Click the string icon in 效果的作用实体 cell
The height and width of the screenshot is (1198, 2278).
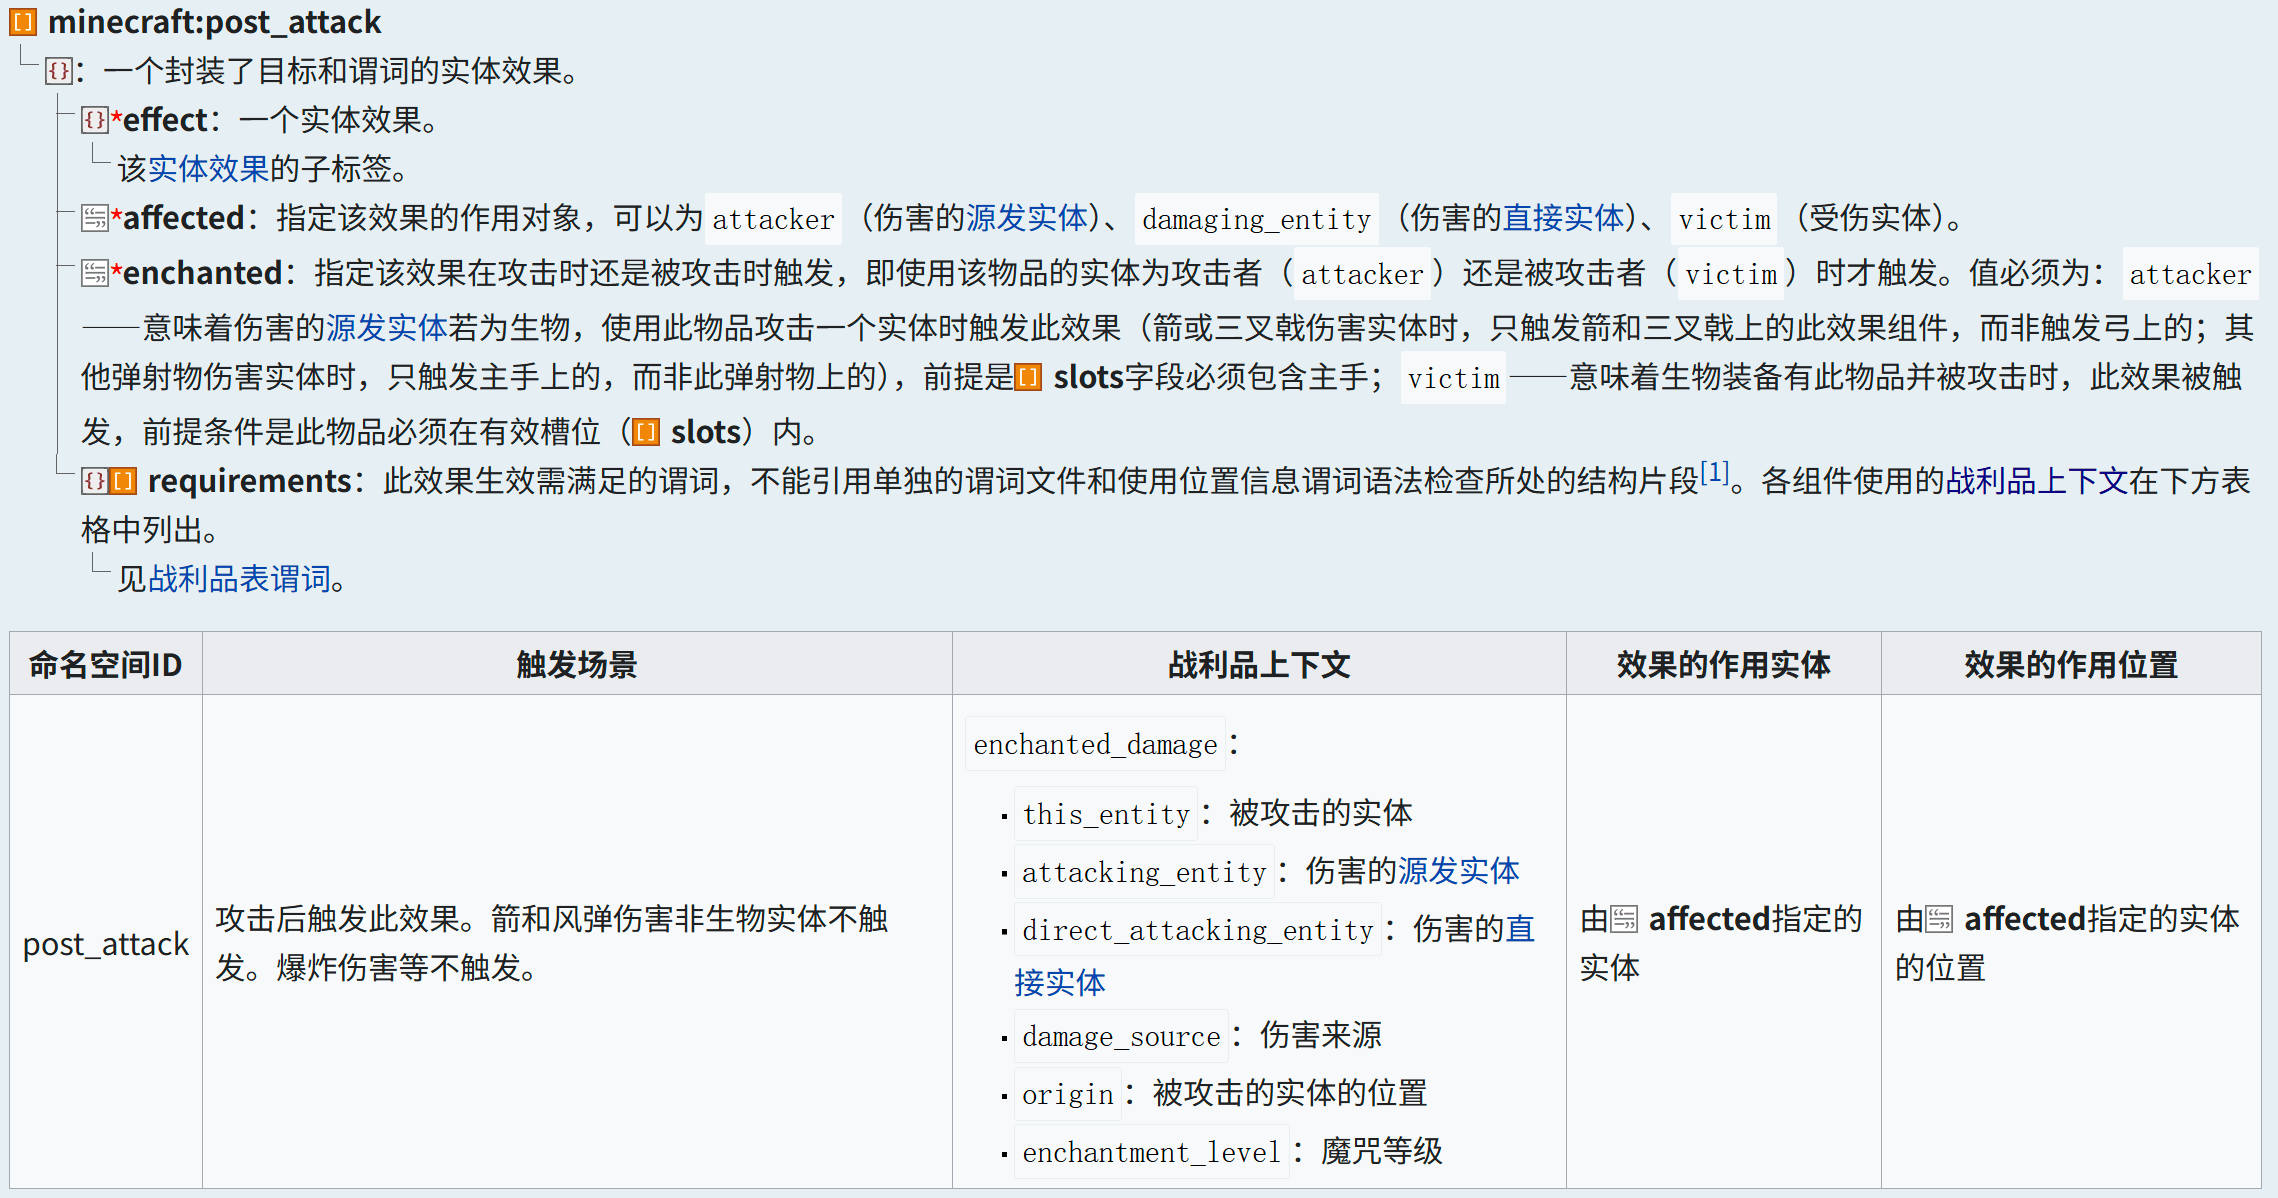point(1625,919)
